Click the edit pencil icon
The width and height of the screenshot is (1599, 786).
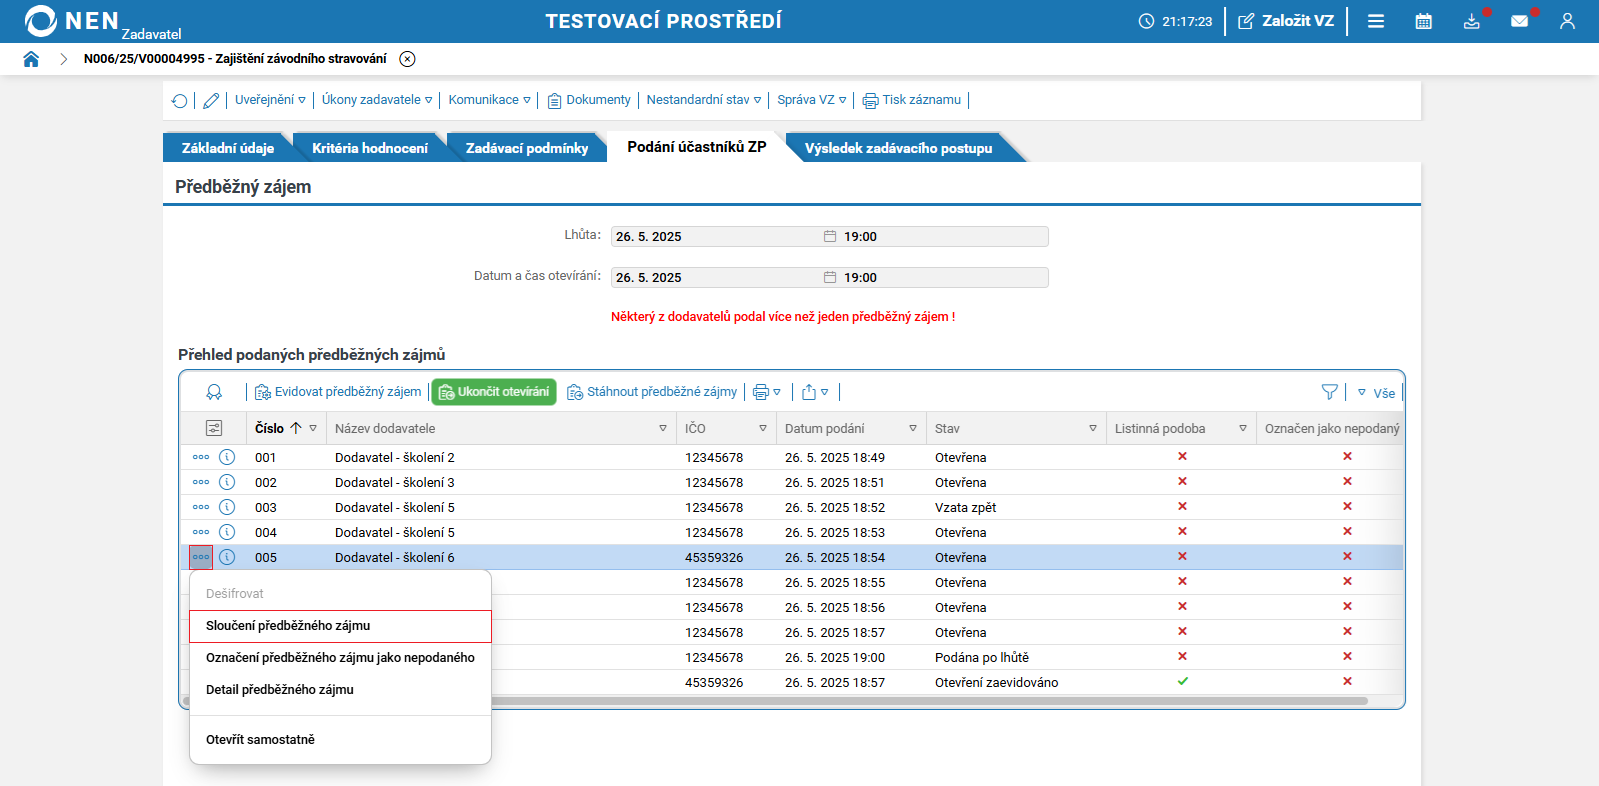pyautogui.click(x=211, y=100)
